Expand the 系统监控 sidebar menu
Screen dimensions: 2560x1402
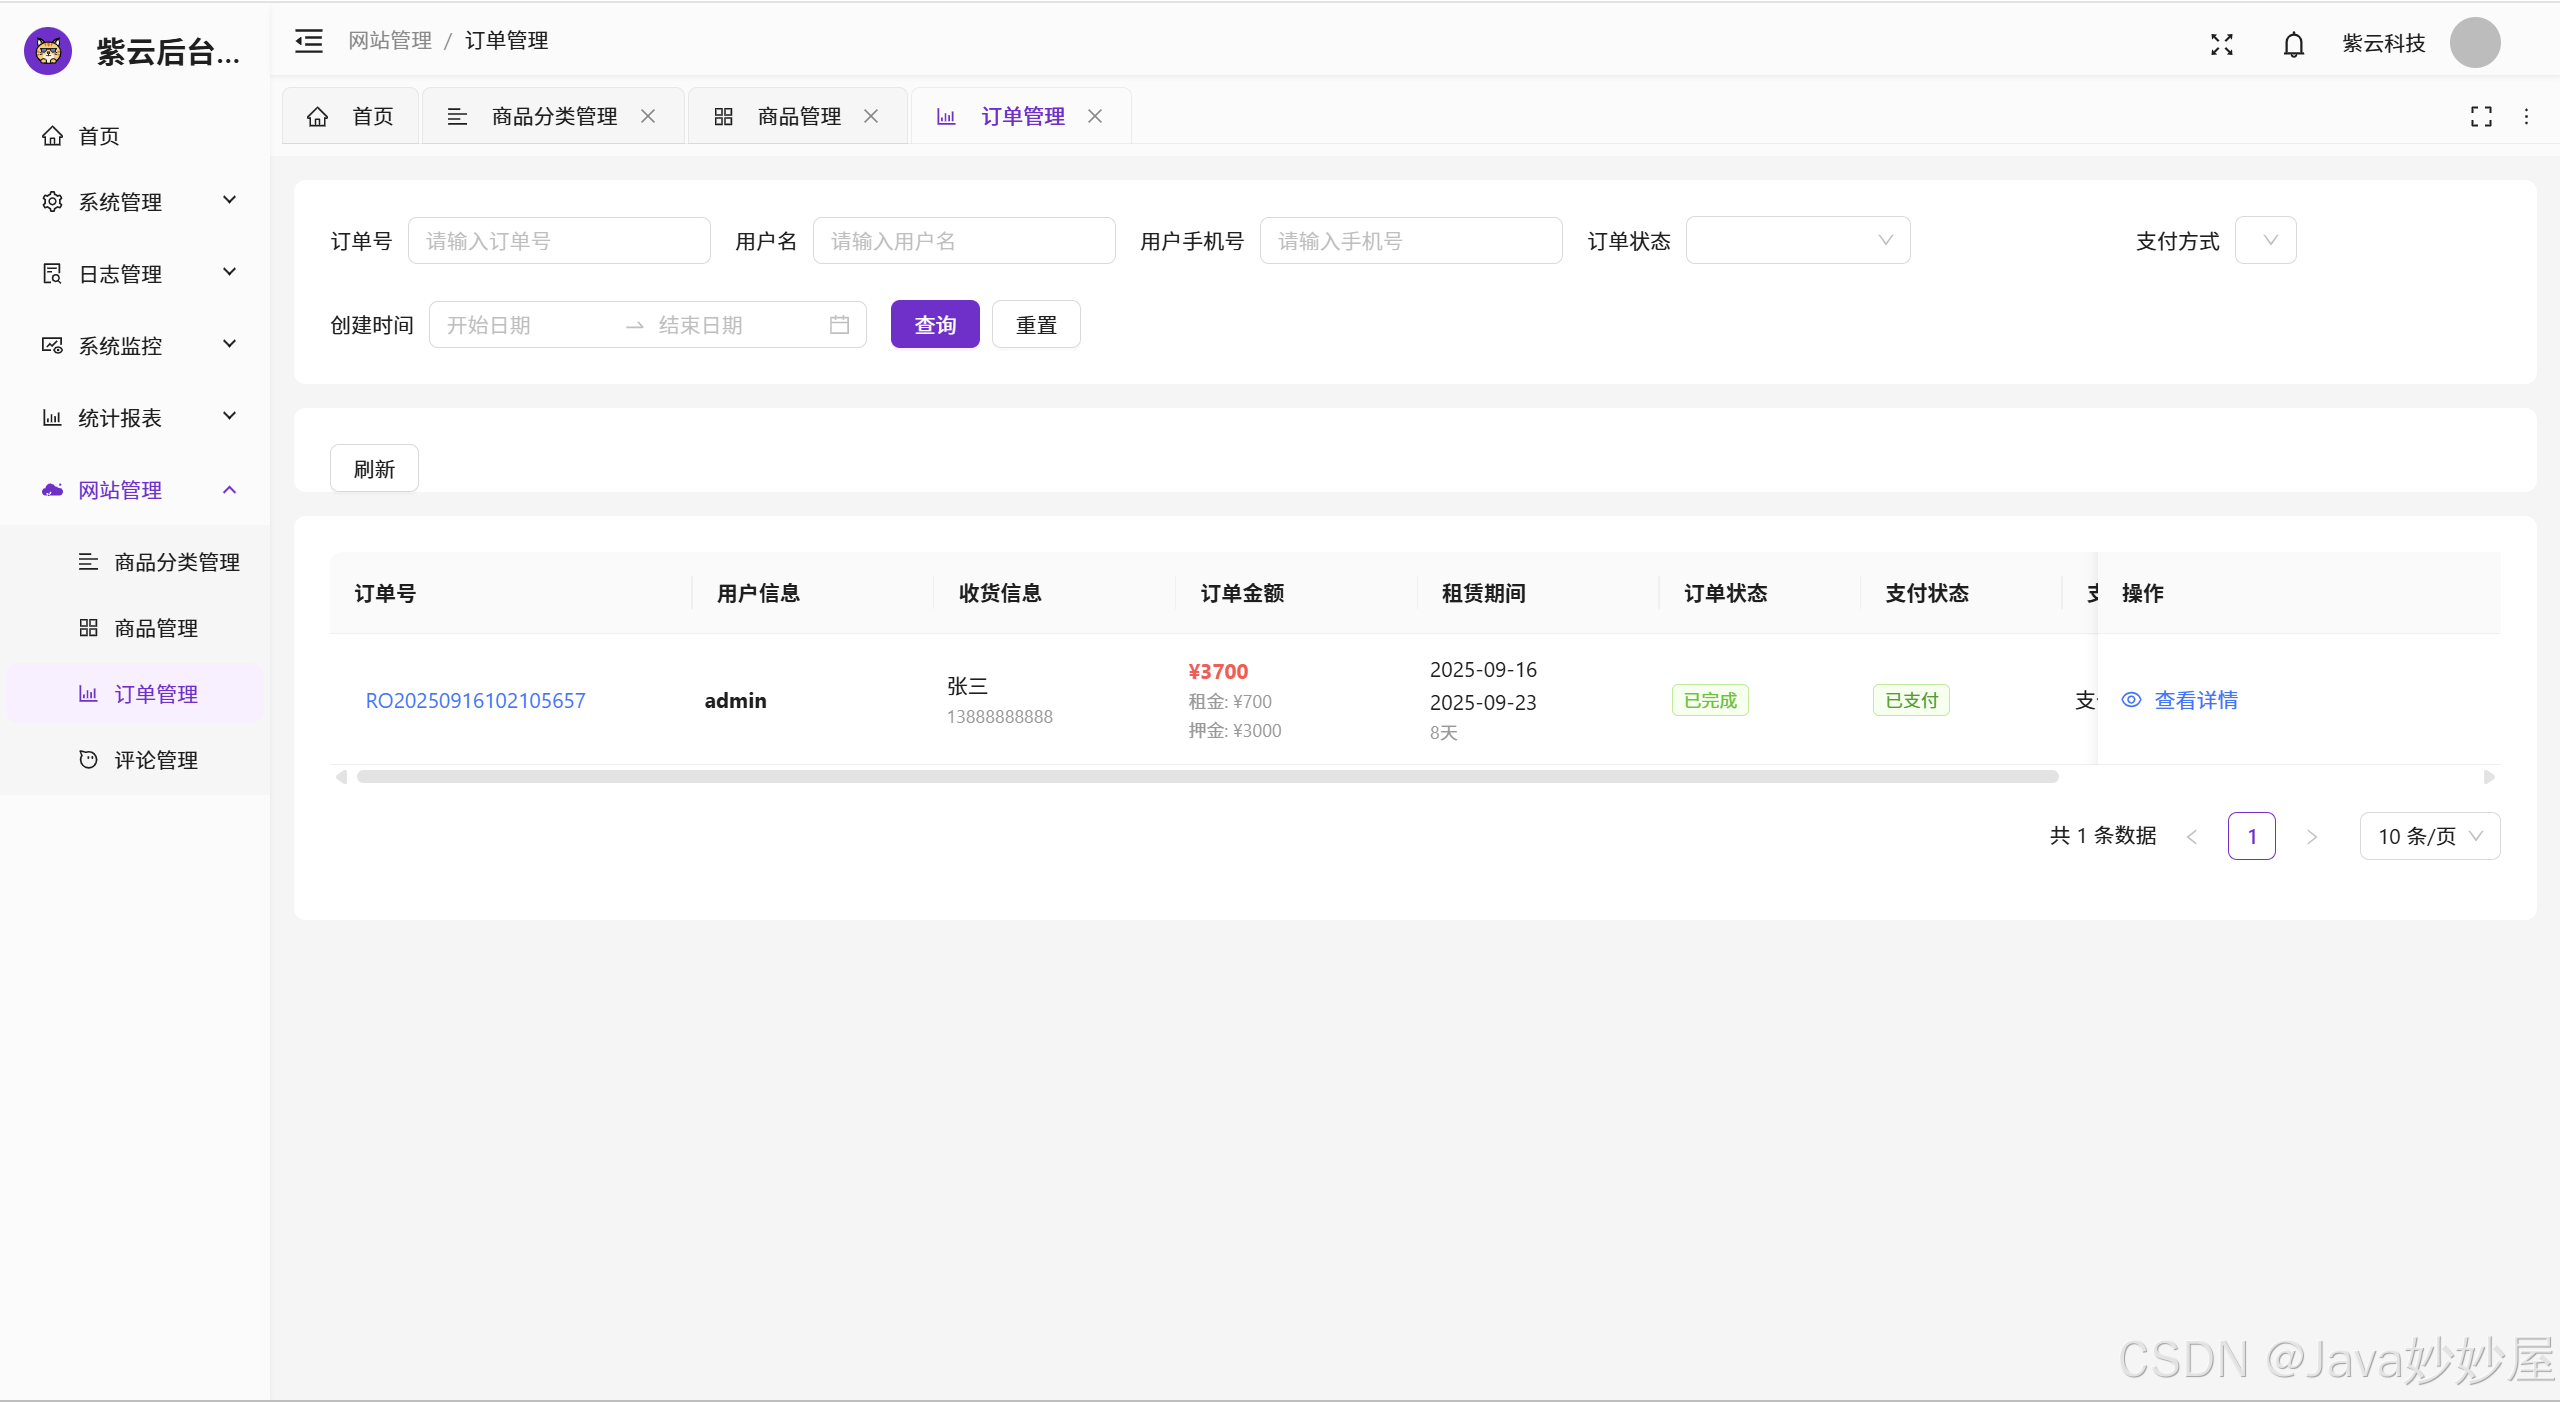(x=135, y=346)
